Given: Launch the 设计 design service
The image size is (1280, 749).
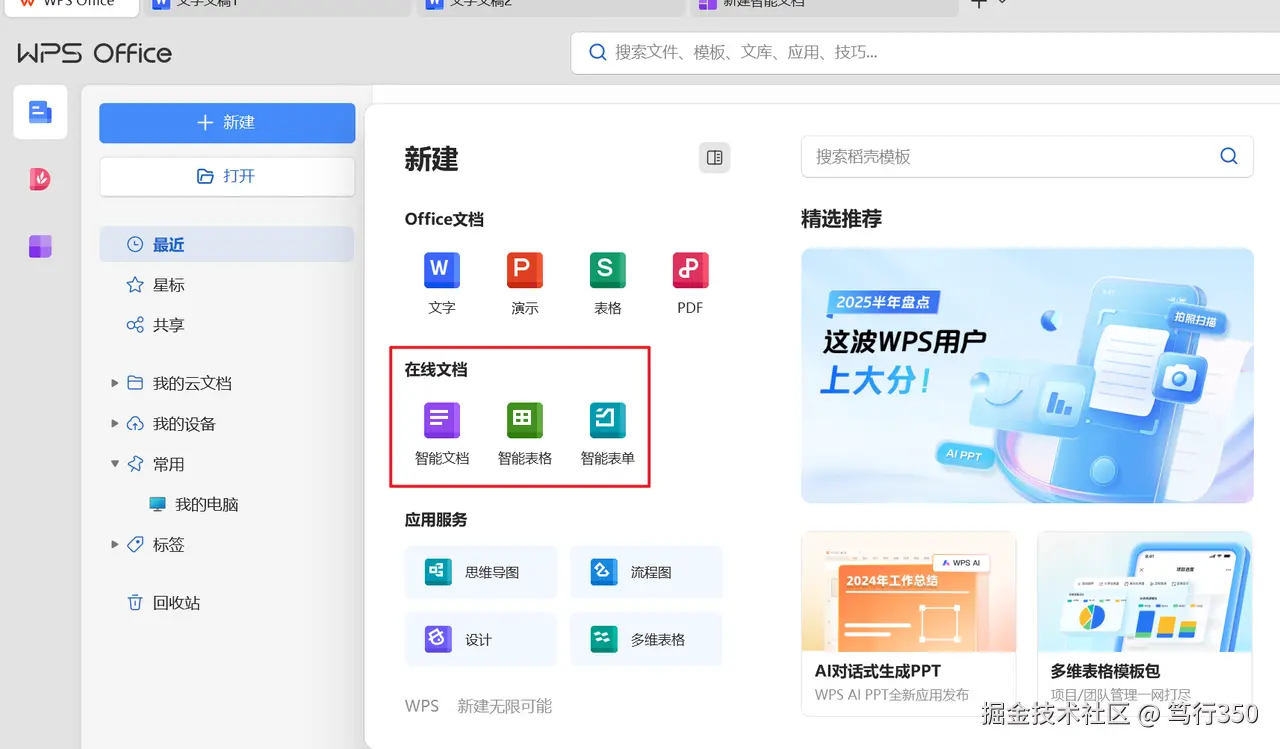Looking at the screenshot, I should (481, 639).
